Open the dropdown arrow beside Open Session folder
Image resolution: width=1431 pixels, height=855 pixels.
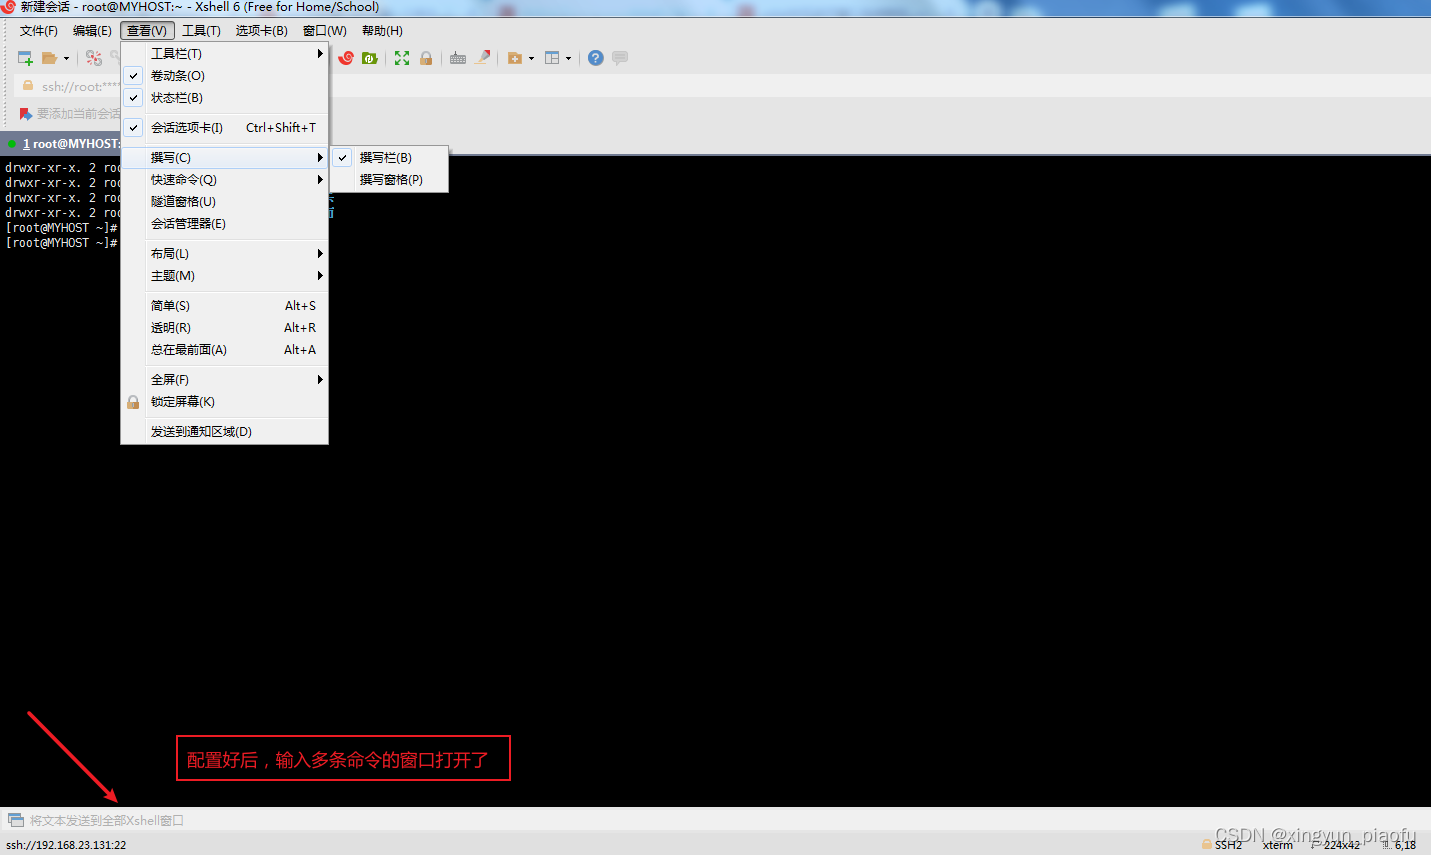pyautogui.click(x=66, y=58)
